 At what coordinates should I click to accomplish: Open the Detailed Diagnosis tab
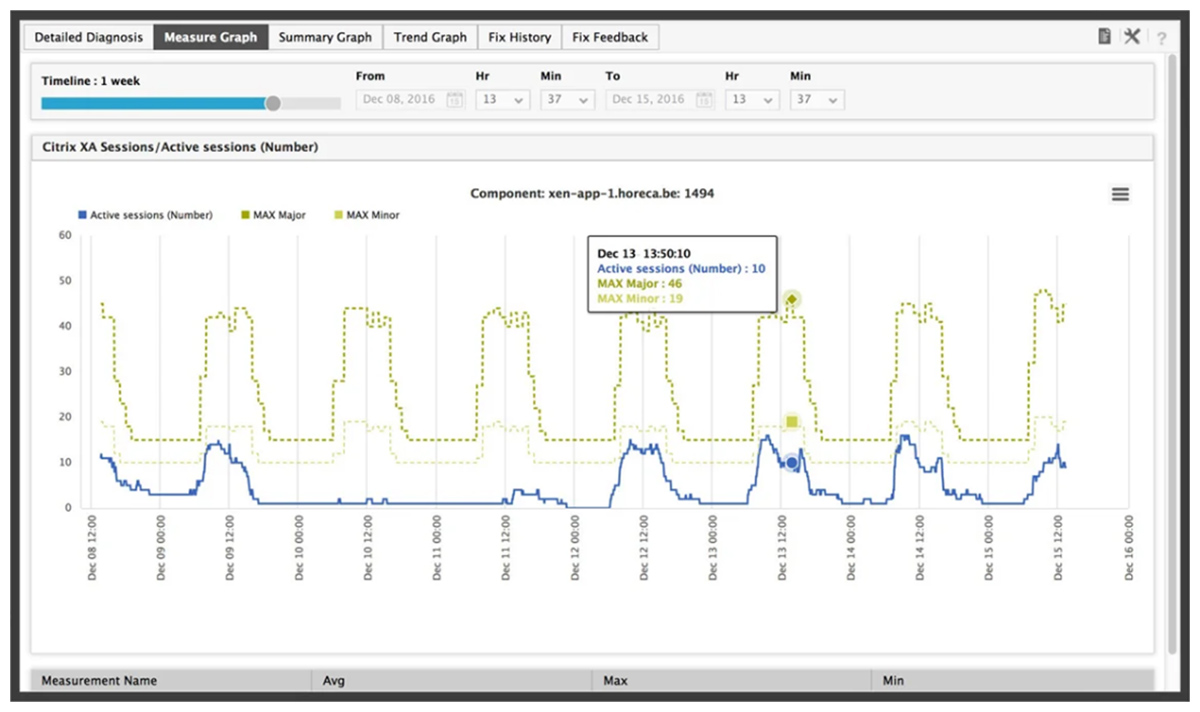(x=89, y=37)
